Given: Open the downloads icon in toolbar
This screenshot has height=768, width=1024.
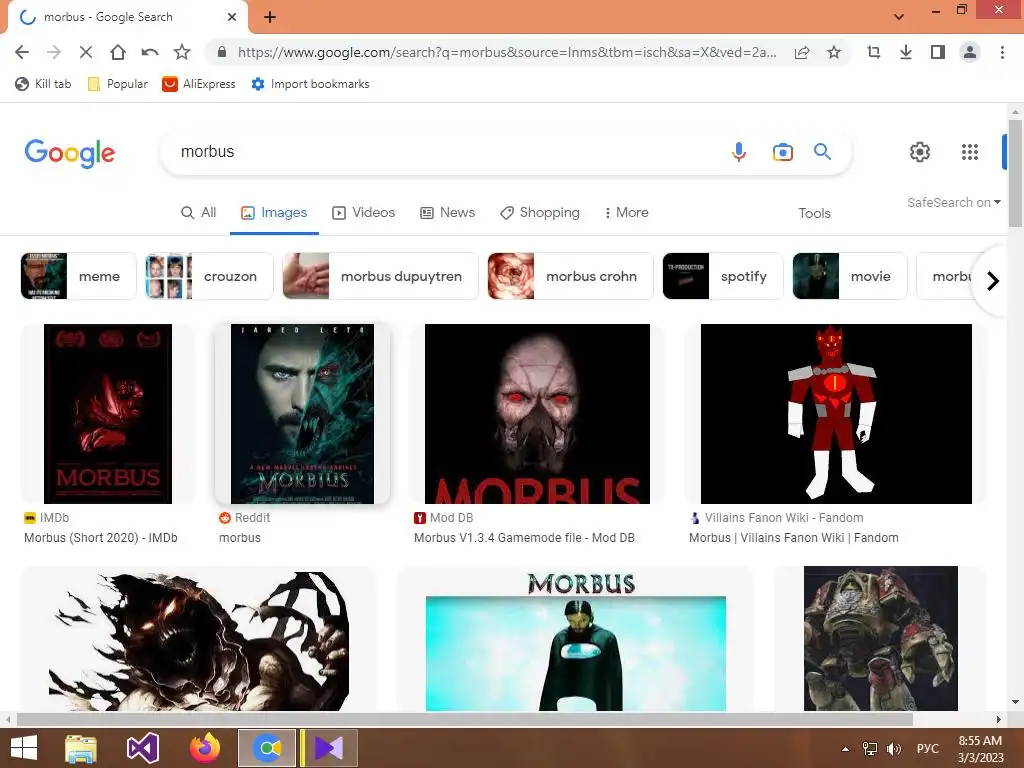Looking at the screenshot, I should coord(906,52).
